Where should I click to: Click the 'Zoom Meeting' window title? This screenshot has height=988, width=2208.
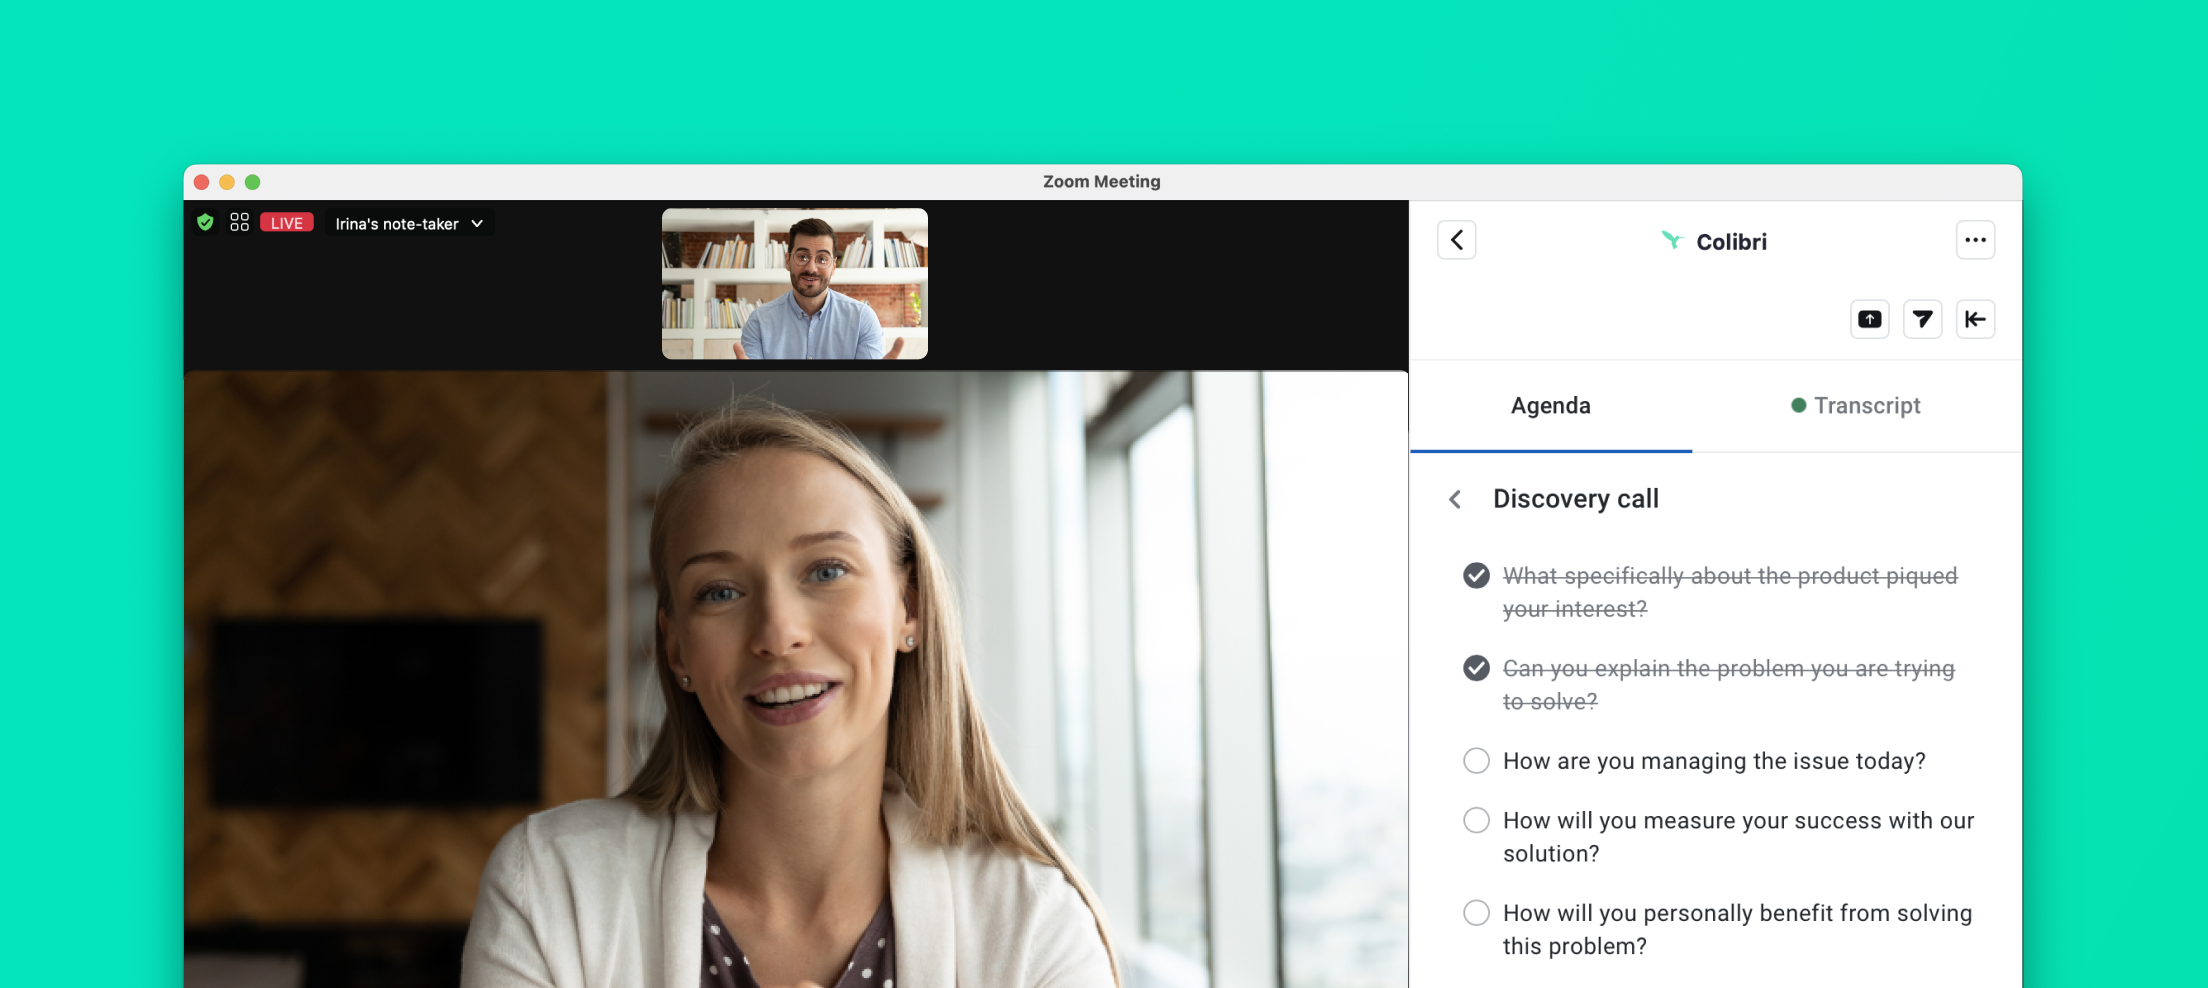click(1102, 182)
